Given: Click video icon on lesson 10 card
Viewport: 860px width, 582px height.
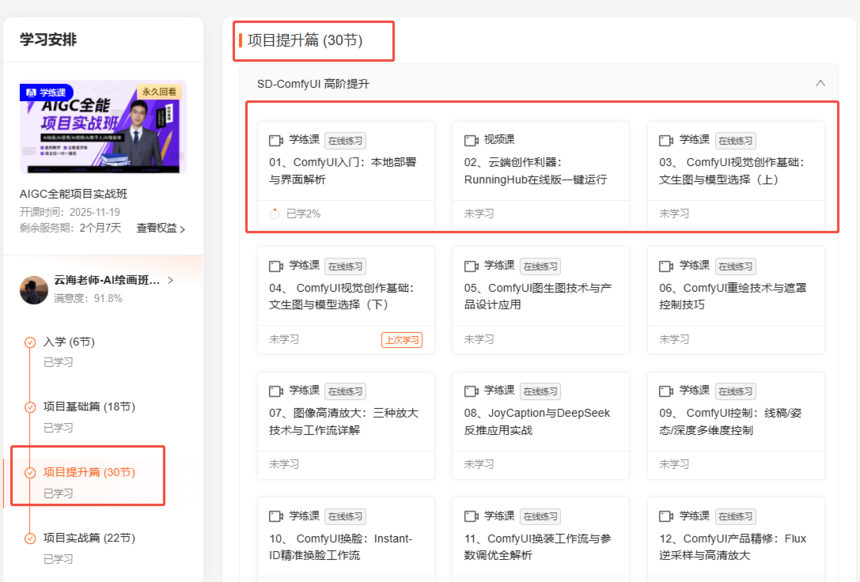Looking at the screenshot, I should pos(276,516).
